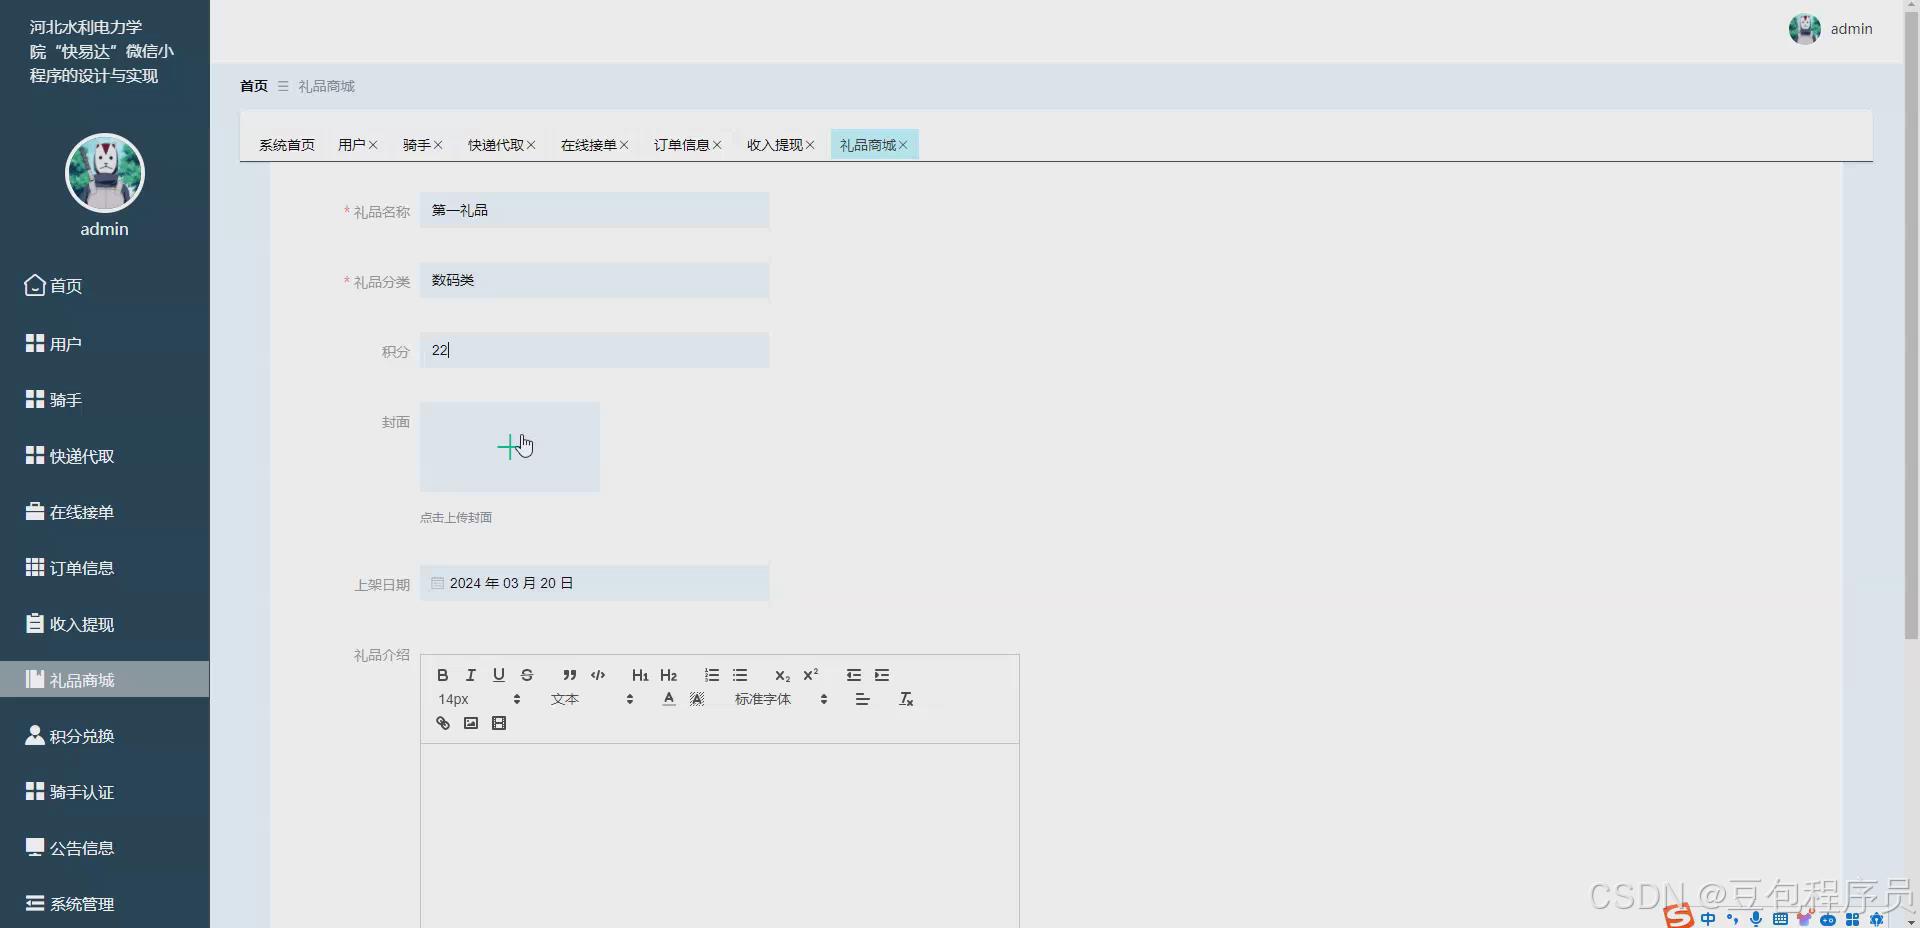1920x928 pixels.
Task: Apply subscript formatting
Action: 783,675
